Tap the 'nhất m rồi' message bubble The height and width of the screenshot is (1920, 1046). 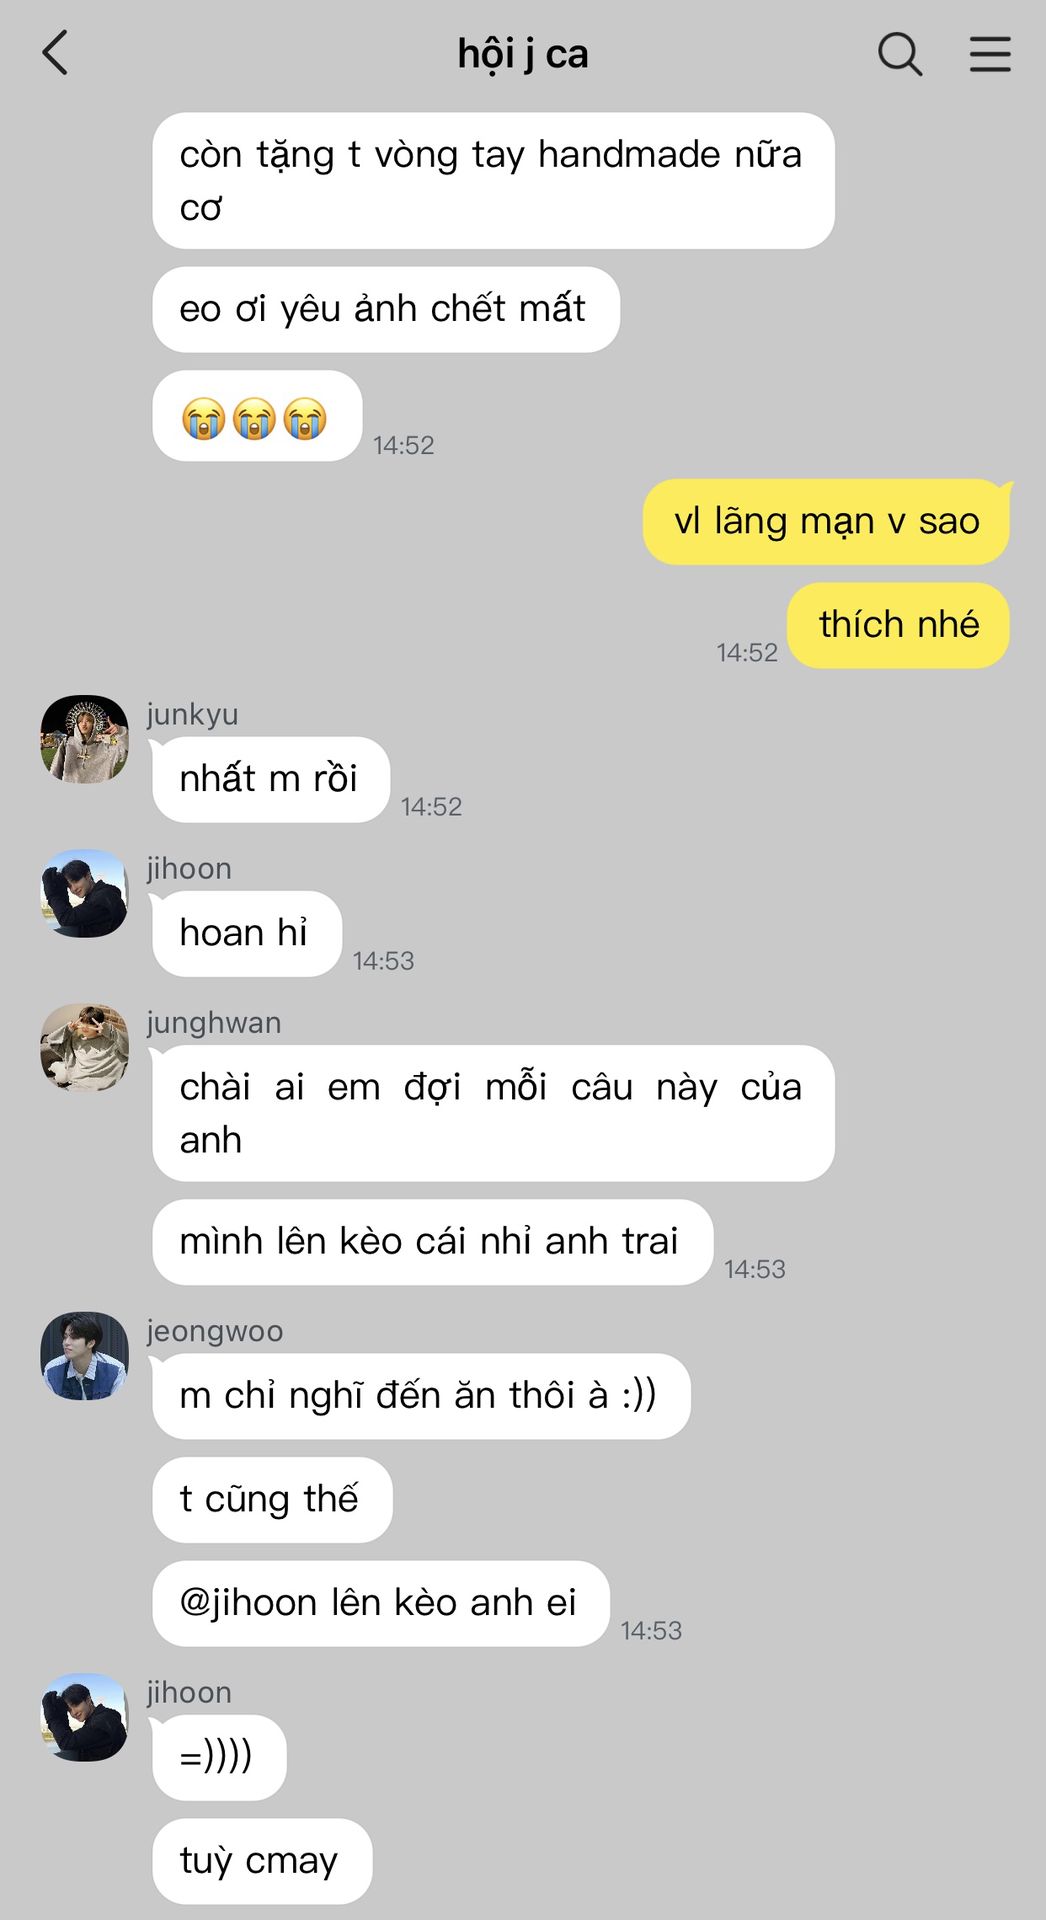[270, 779]
